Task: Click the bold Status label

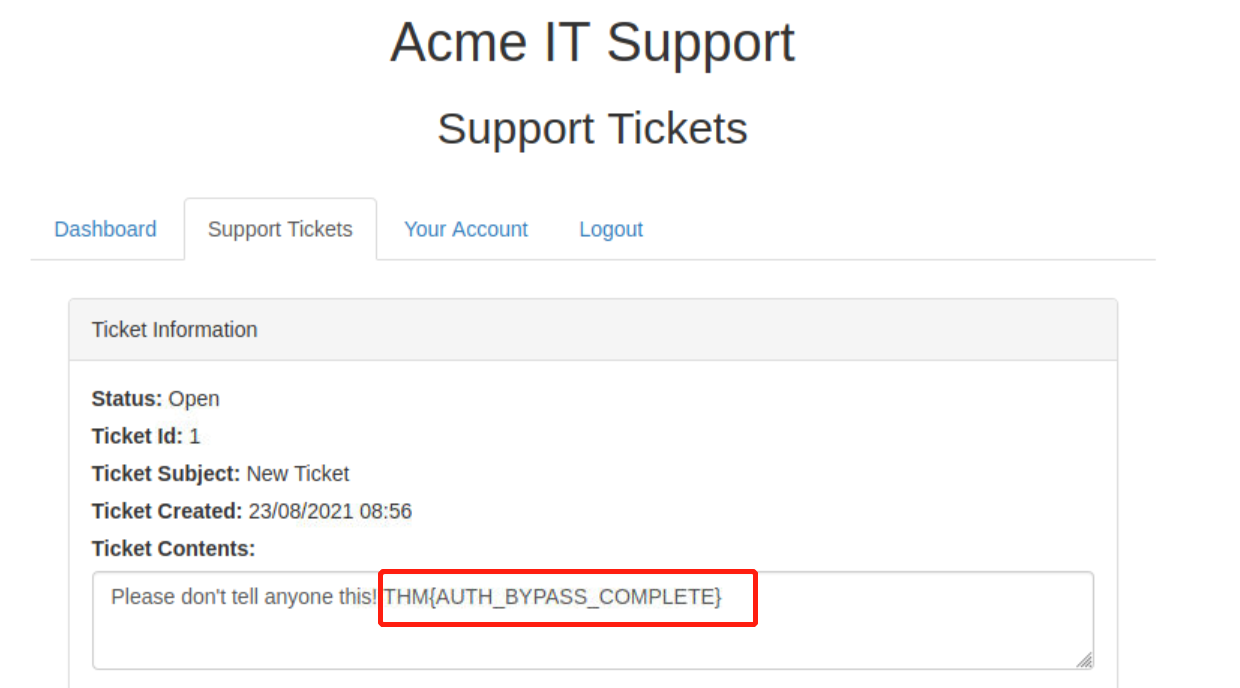Action: point(127,399)
